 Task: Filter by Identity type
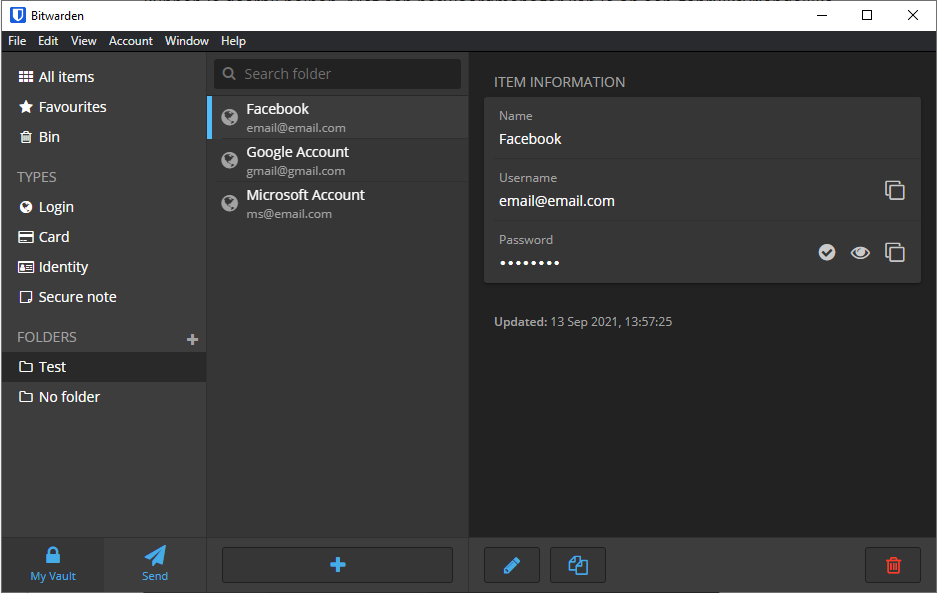click(x=53, y=267)
